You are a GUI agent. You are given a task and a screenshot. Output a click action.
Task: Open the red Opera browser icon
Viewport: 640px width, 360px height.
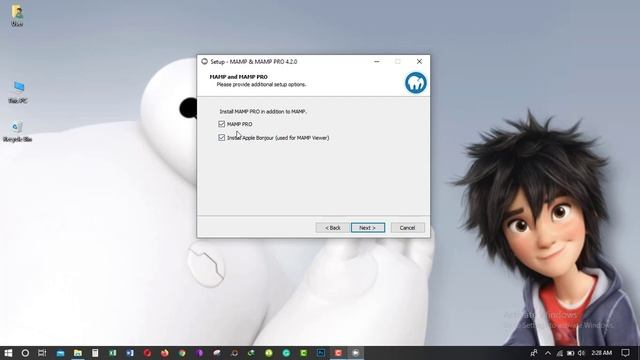(147, 353)
